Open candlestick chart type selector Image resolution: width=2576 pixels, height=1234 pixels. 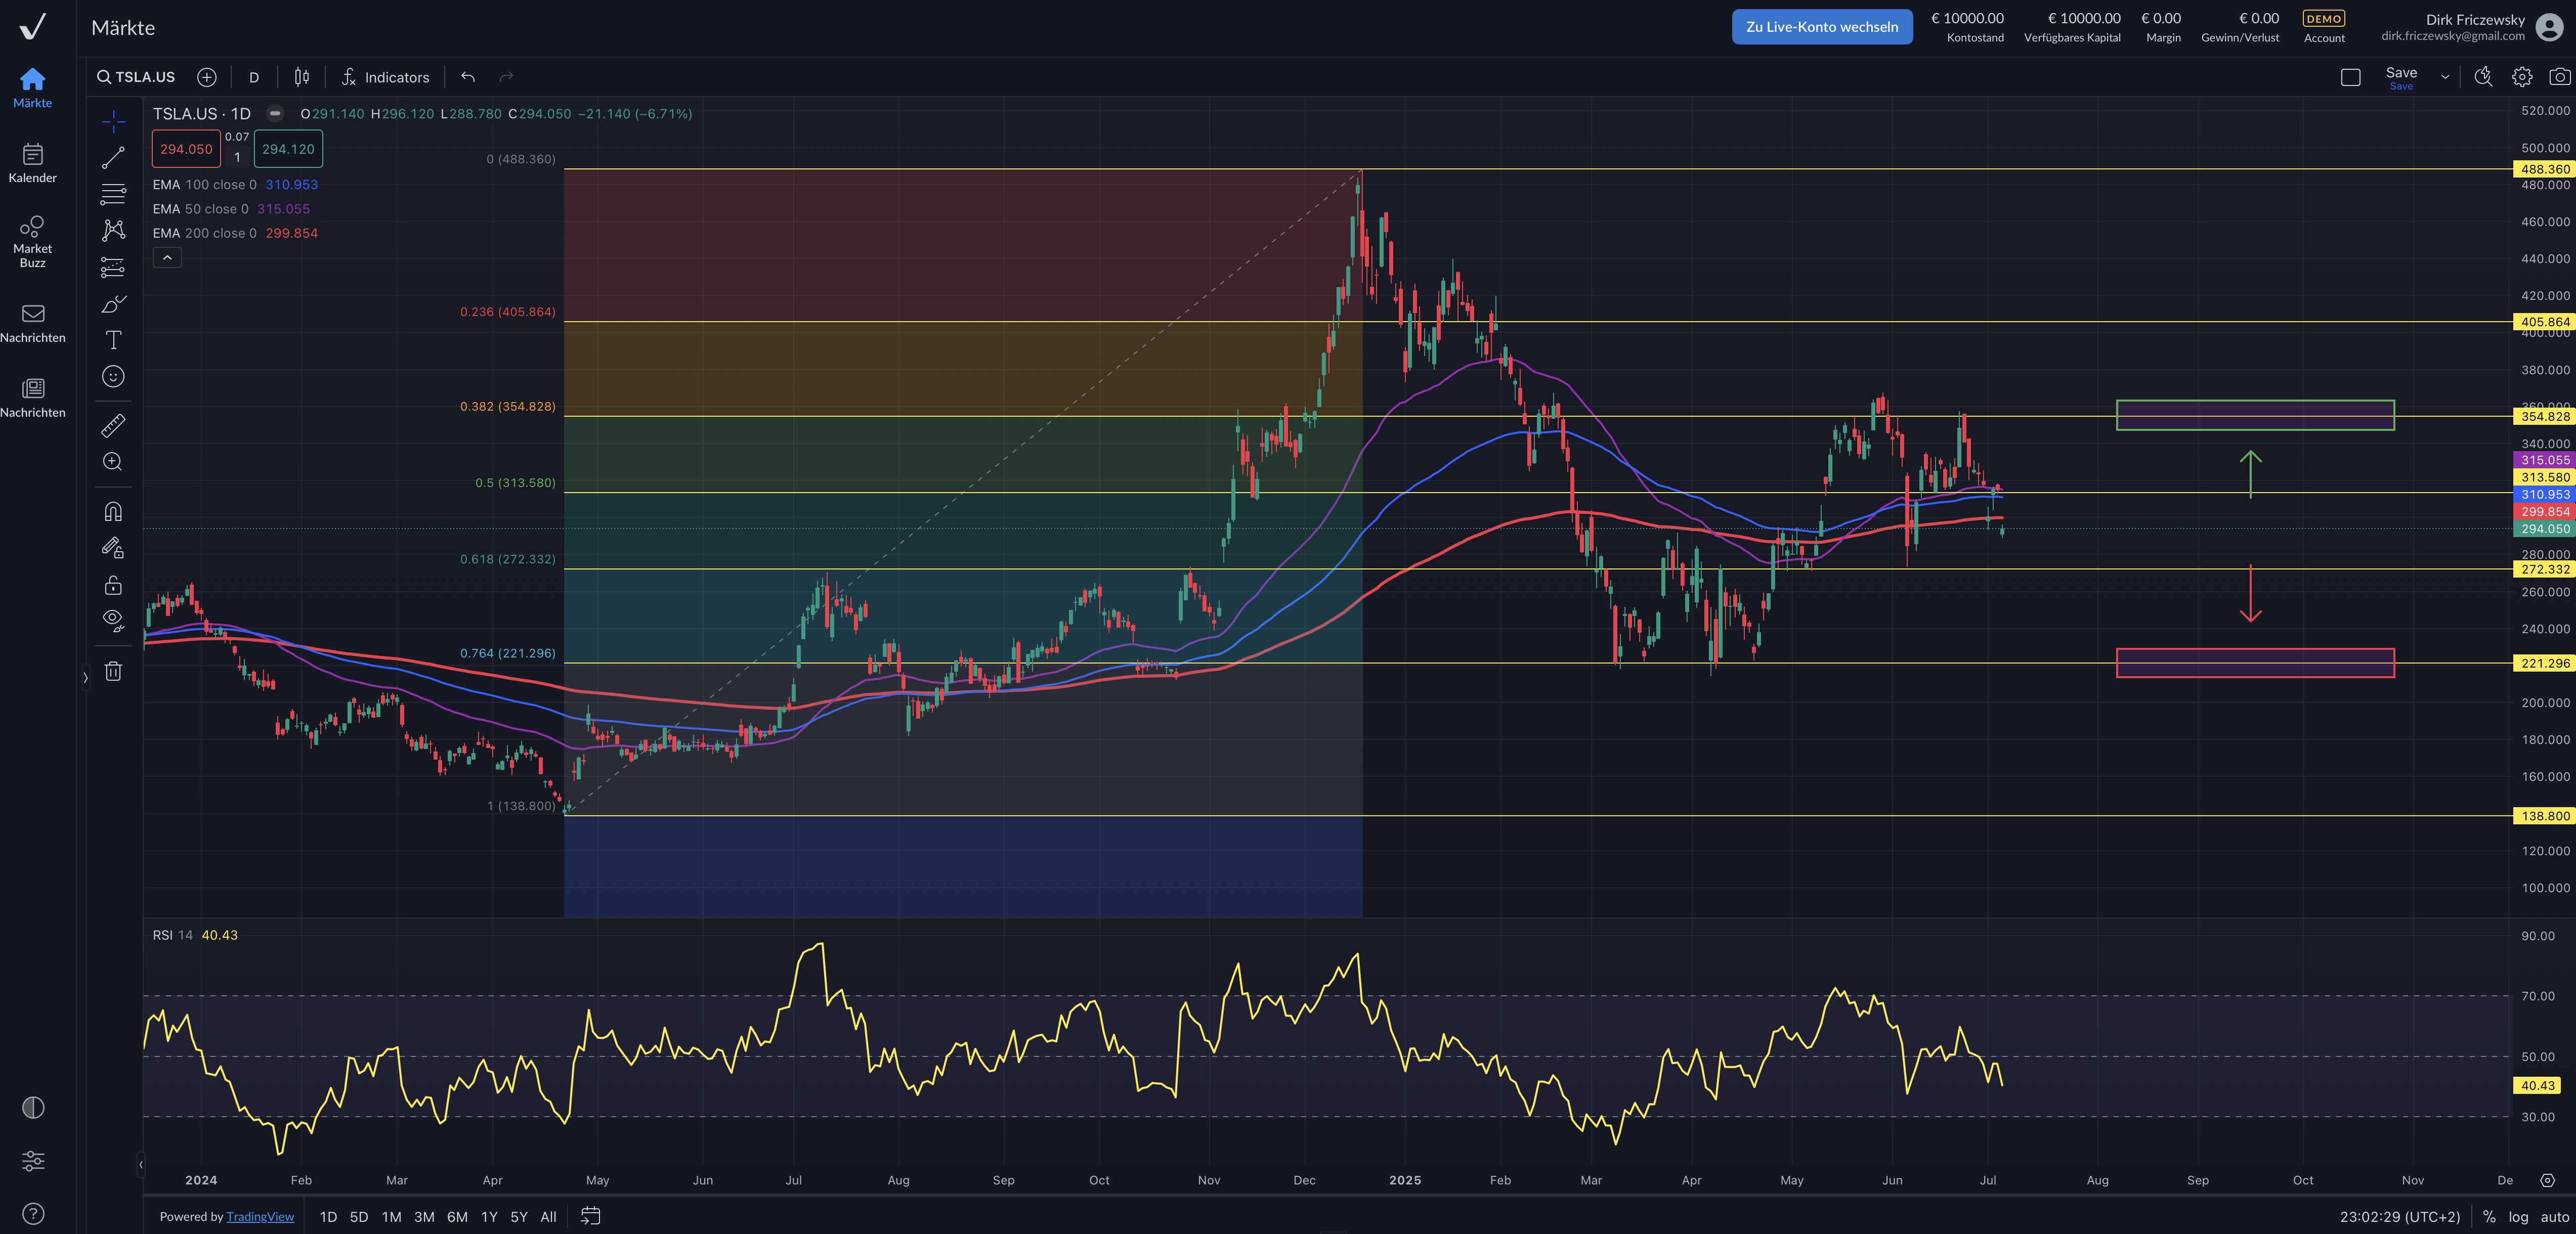302,77
